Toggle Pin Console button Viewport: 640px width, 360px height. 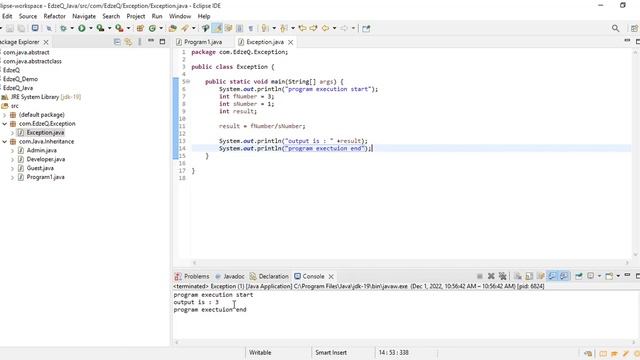tap(579, 276)
